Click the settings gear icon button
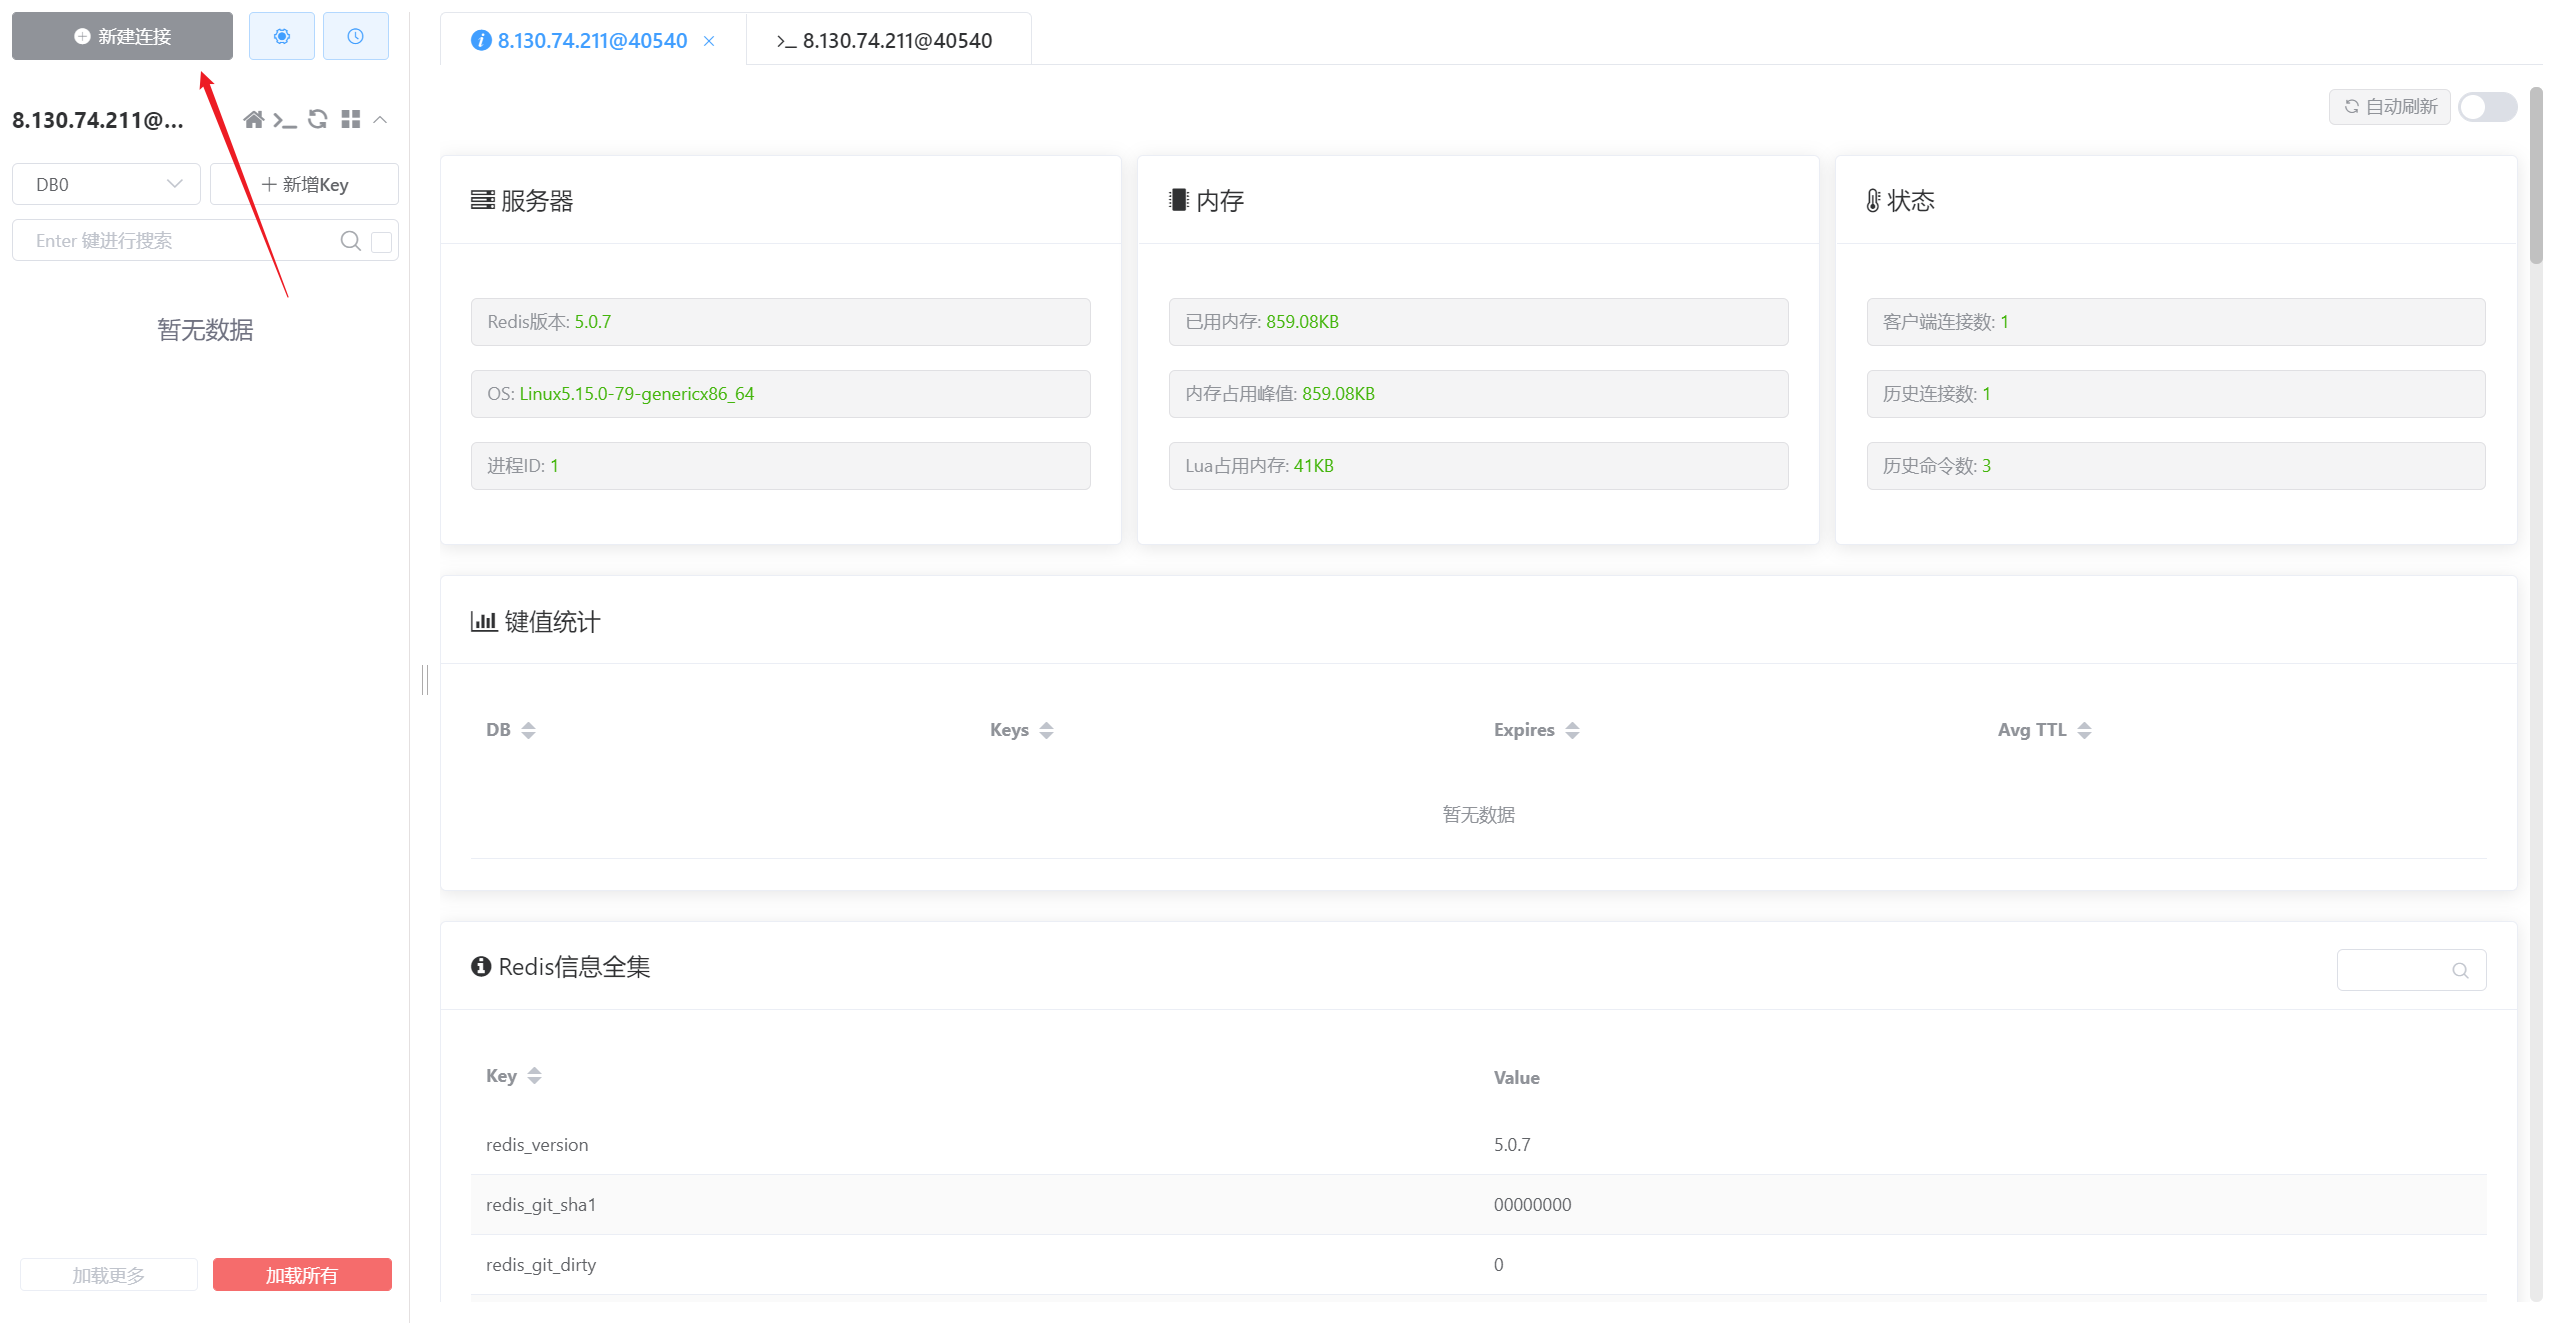This screenshot has width=2560, height=1334. [281, 37]
